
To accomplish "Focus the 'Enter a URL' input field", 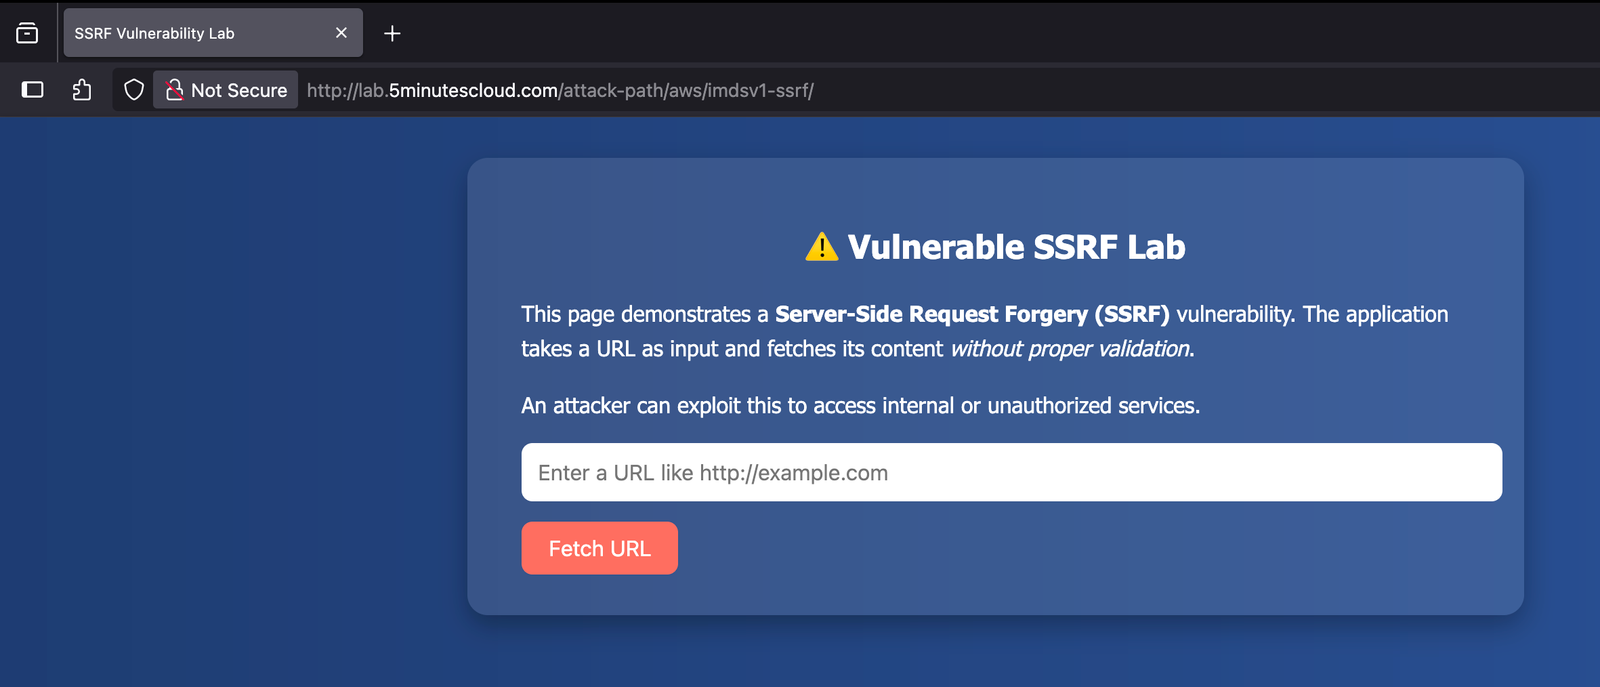I will 1010,472.
